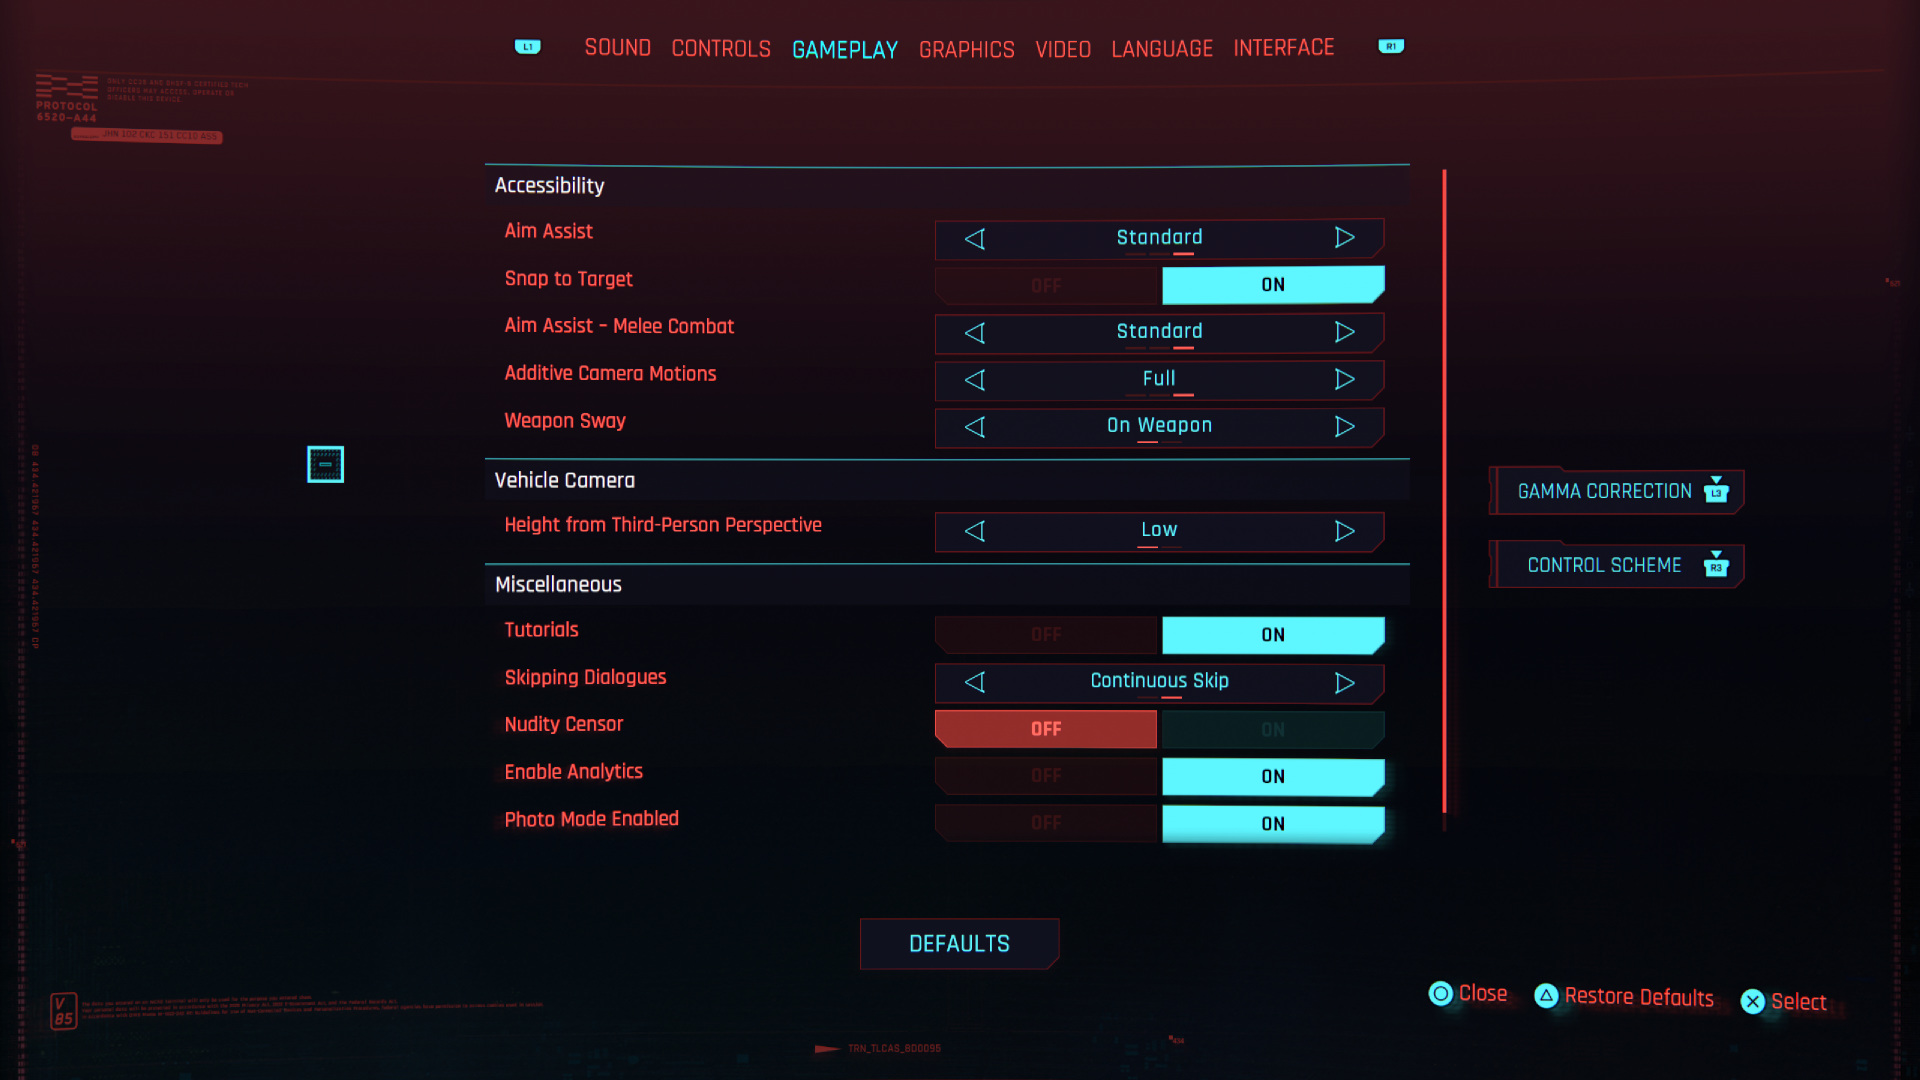
Task: Expand Aim Assist options dropdown
Action: [x=1344, y=237]
